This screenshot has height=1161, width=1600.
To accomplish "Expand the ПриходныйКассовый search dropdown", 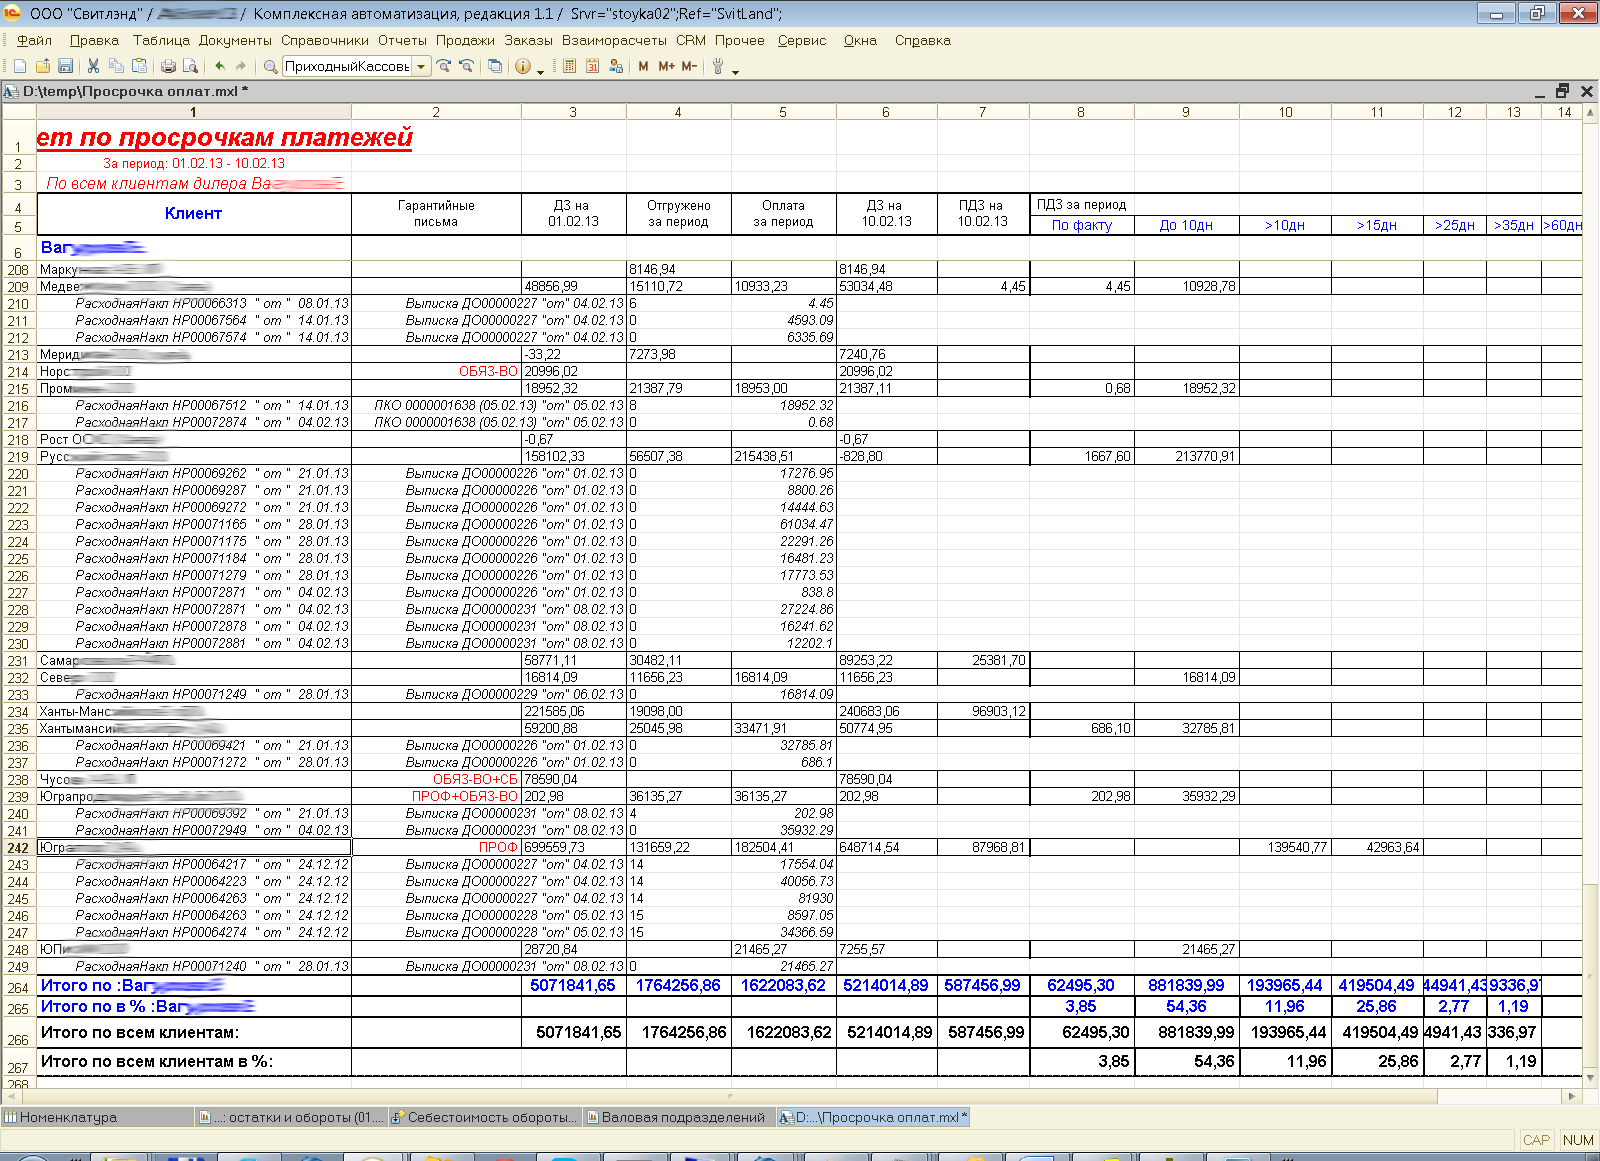I will (421, 66).
